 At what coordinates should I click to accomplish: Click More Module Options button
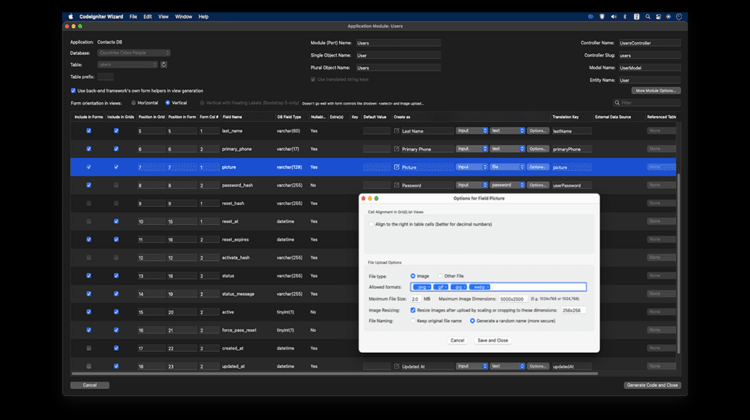656,90
